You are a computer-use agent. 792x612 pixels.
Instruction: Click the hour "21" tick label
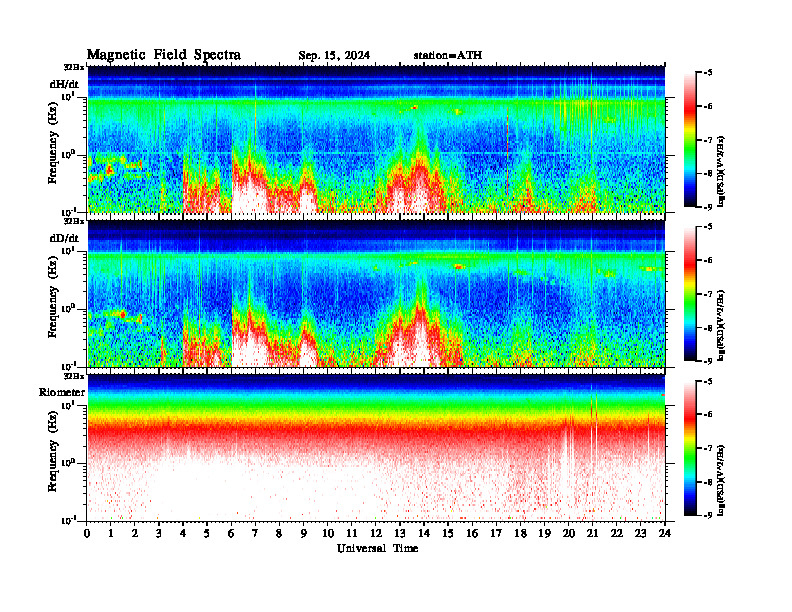tap(592, 533)
